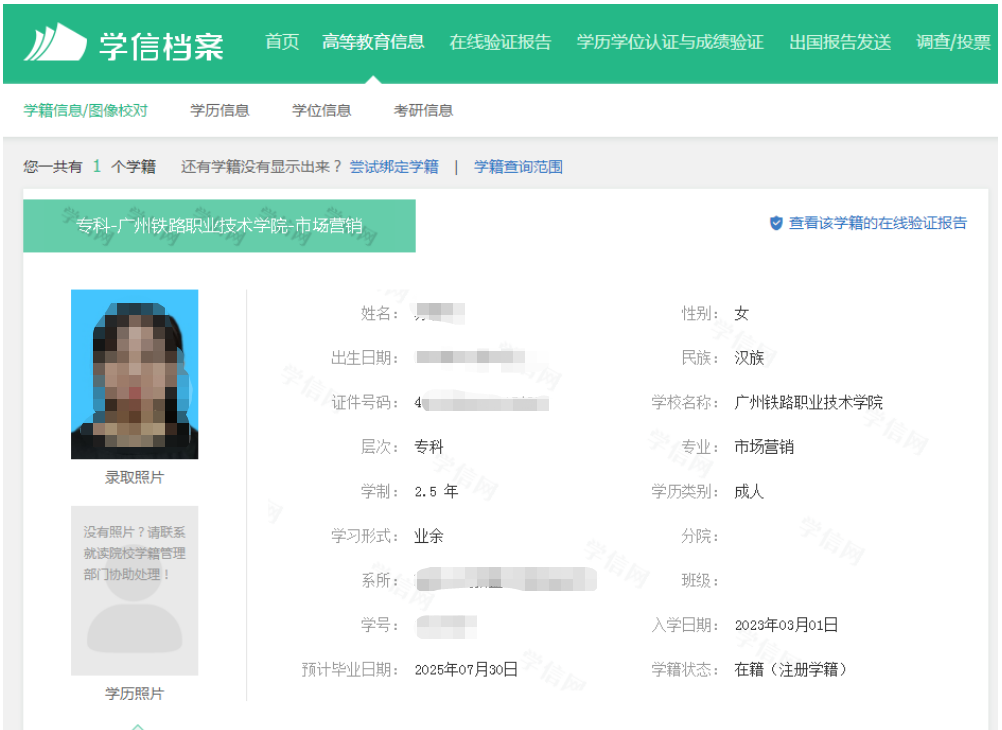The height and width of the screenshot is (730, 1002).
Task: Click the 录取照片 caption
Action: 134,478
